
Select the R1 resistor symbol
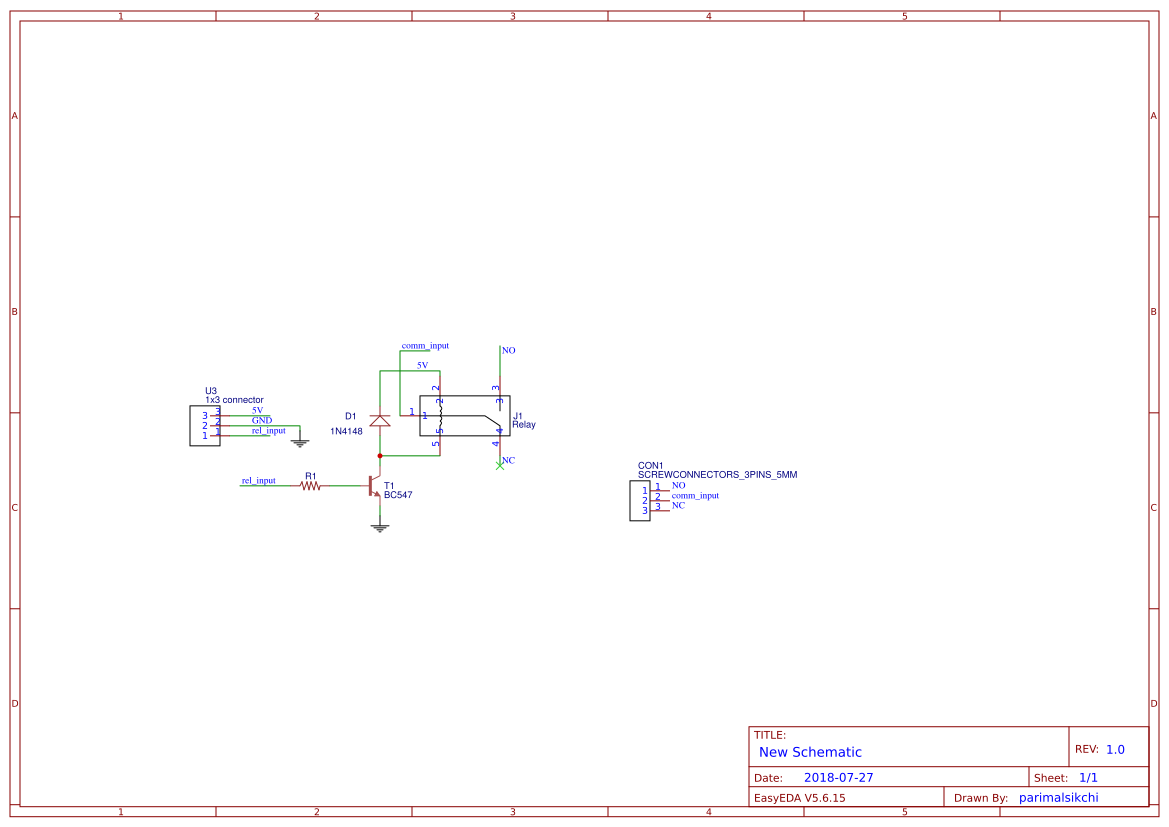pyautogui.click(x=310, y=486)
